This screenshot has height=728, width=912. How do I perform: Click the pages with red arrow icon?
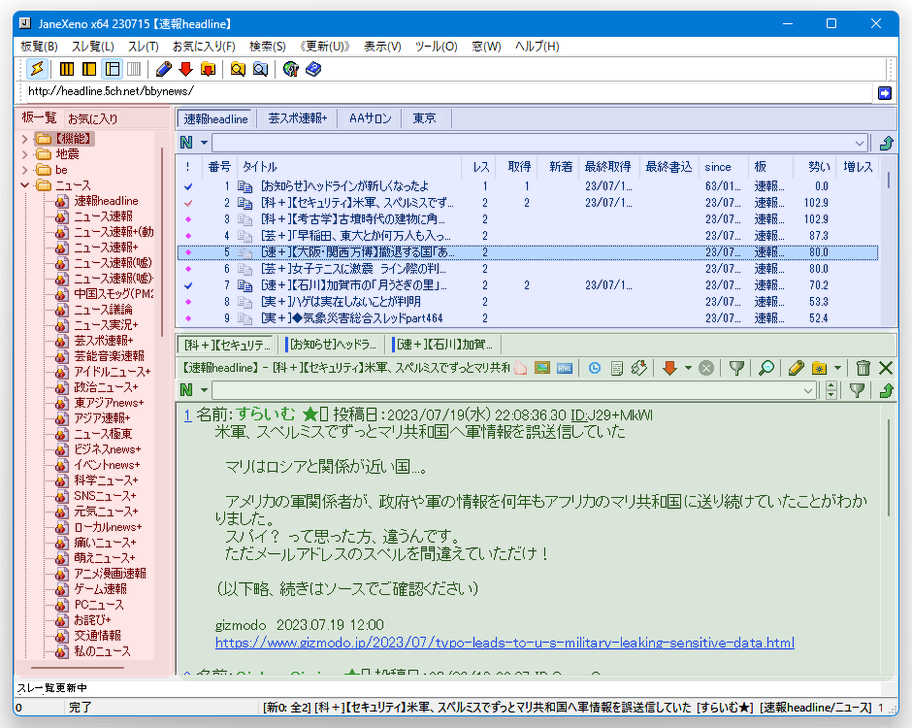pyautogui.click(x=639, y=368)
